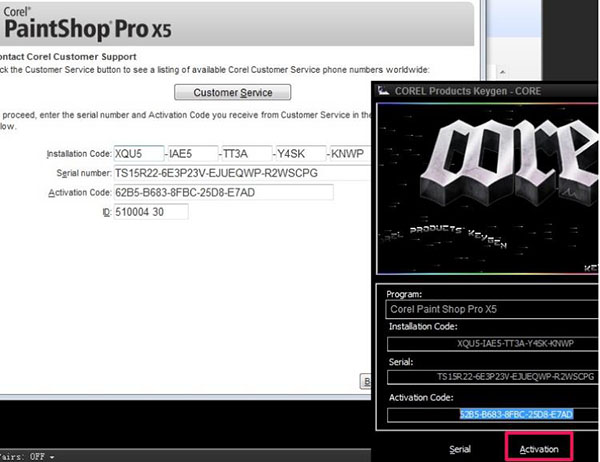The image size is (600, 462).
Task: Click the keygen Installation Code field
Action: [493, 344]
